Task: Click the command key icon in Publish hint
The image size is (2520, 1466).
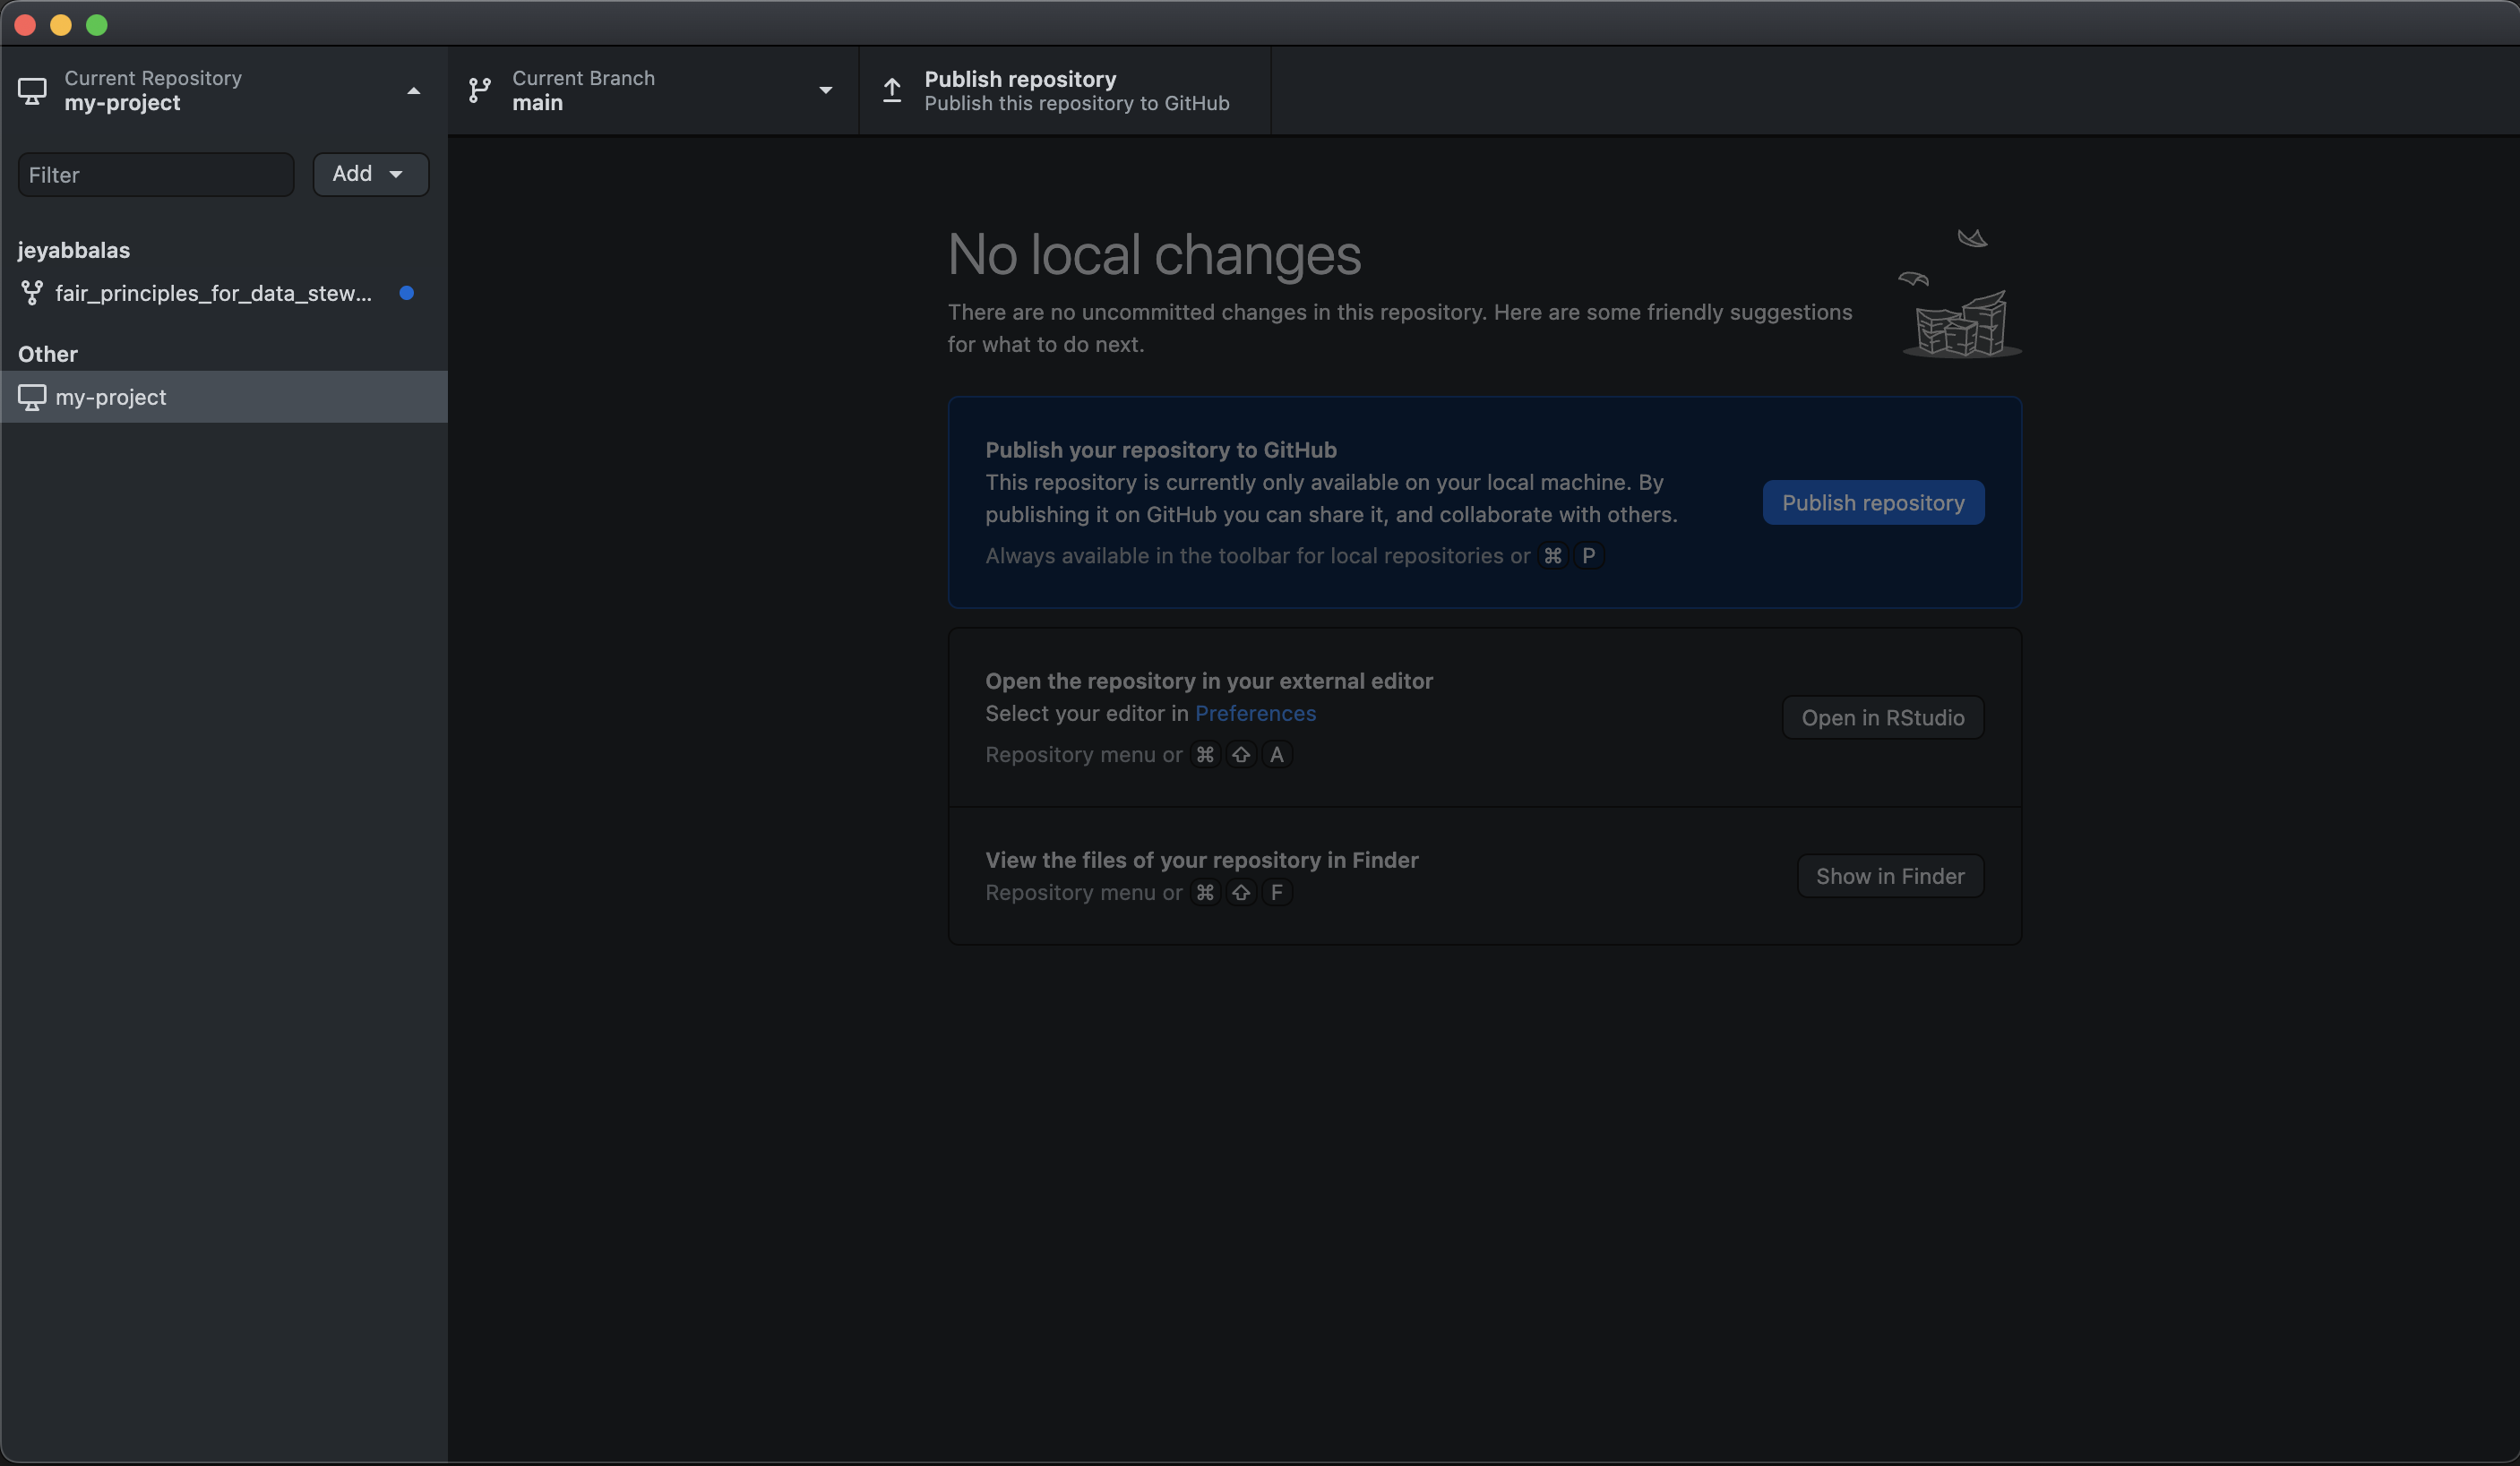Action: (x=1552, y=556)
